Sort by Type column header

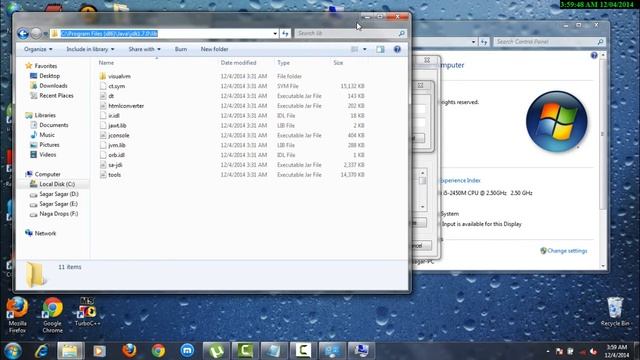283,63
